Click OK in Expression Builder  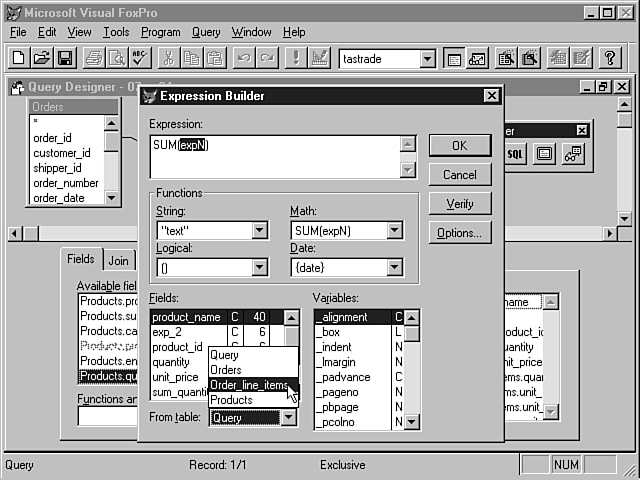(x=459, y=145)
